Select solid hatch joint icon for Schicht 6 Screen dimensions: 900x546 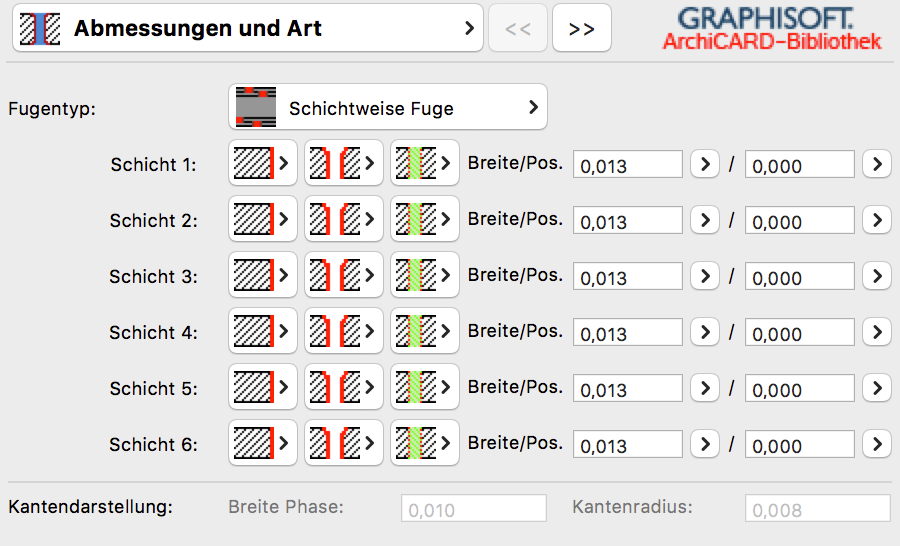[262, 443]
